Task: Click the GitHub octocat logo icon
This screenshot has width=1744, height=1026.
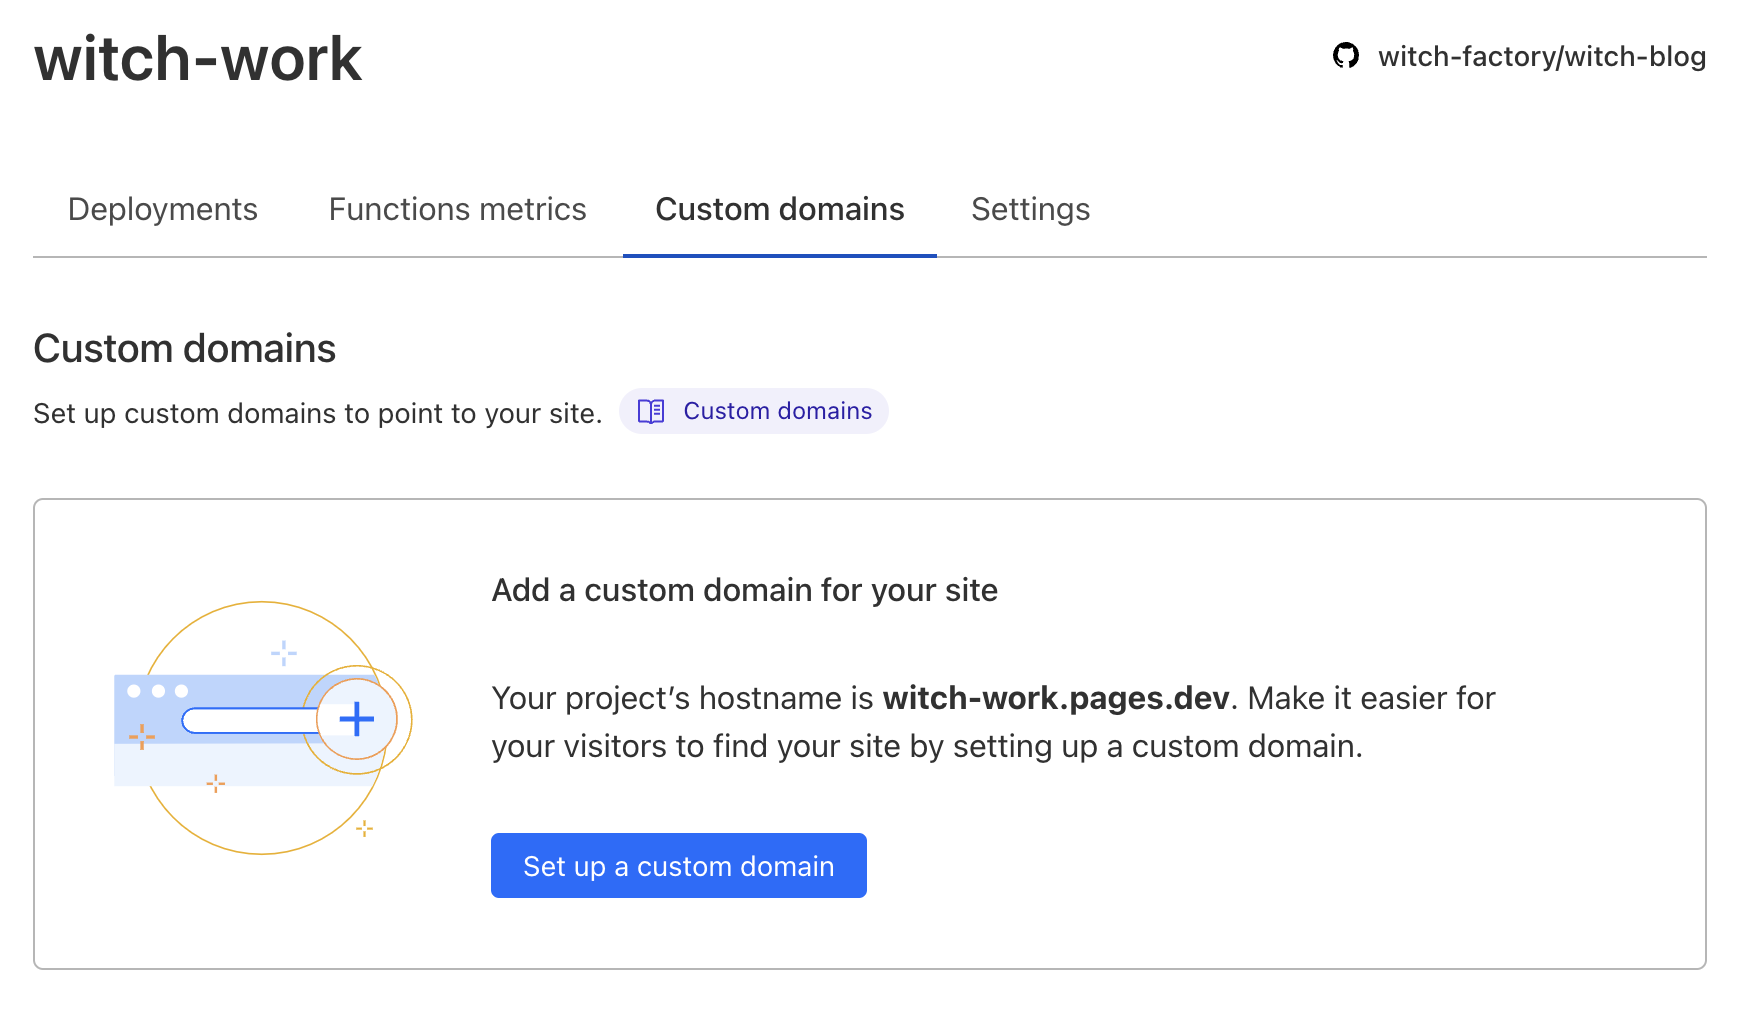Action: coord(1347,57)
